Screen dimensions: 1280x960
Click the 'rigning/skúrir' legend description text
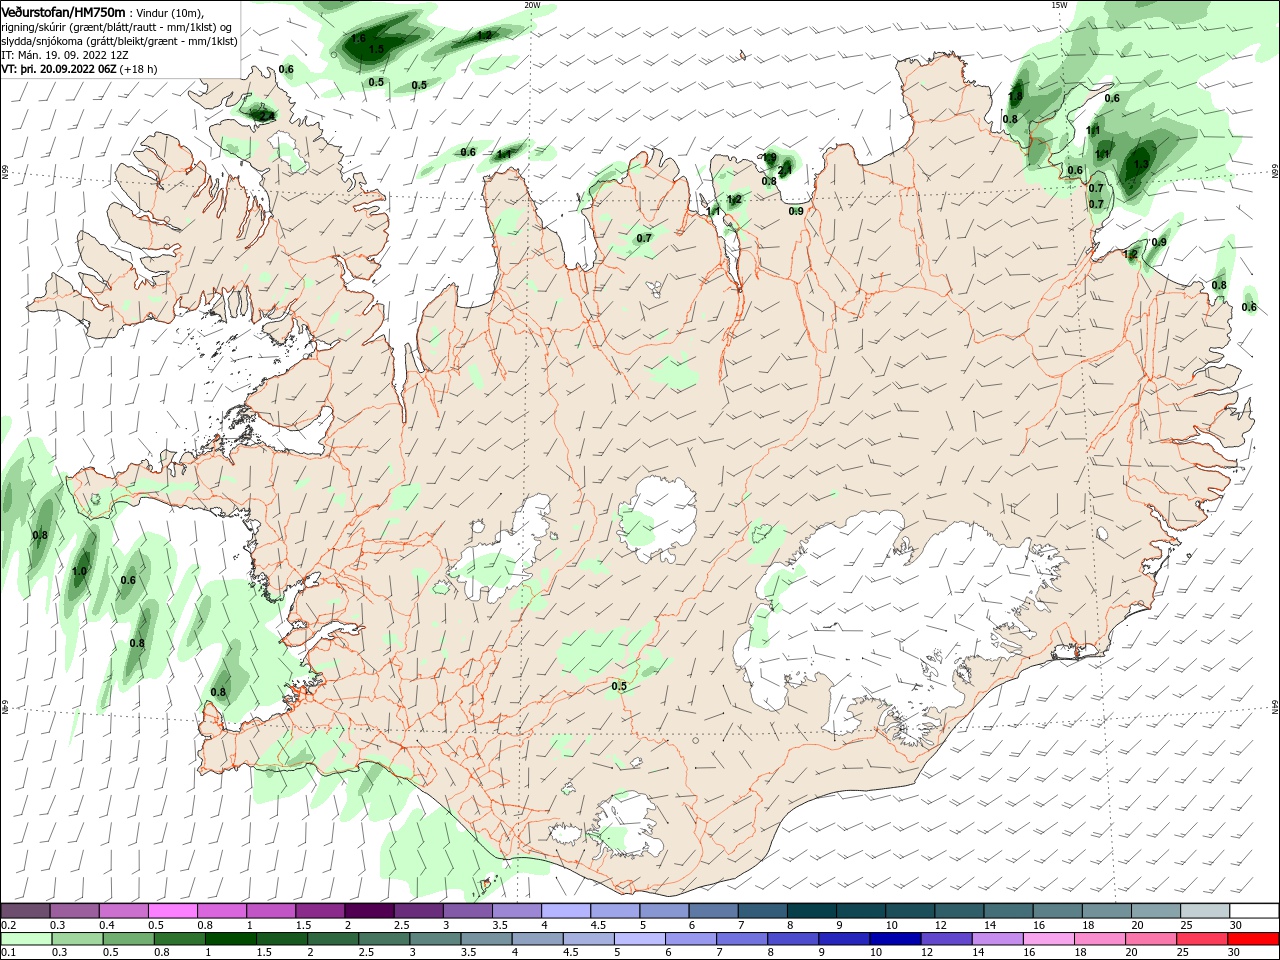(x=33, y=27)
